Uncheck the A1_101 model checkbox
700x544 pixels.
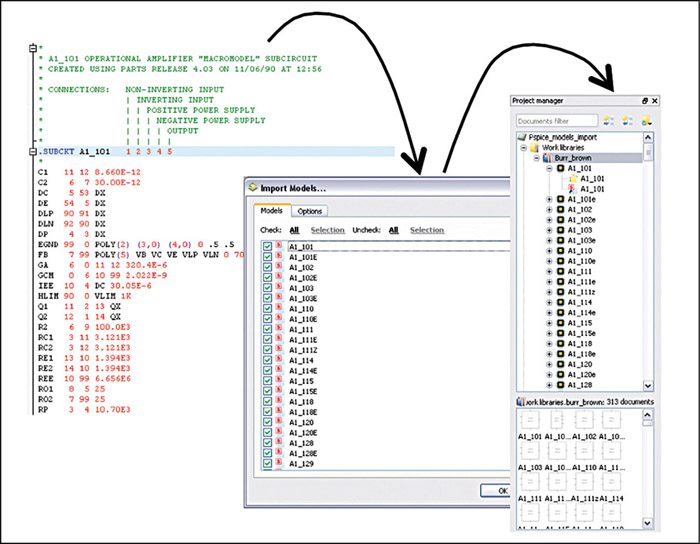pyautogui.click(x=266, y=246)
